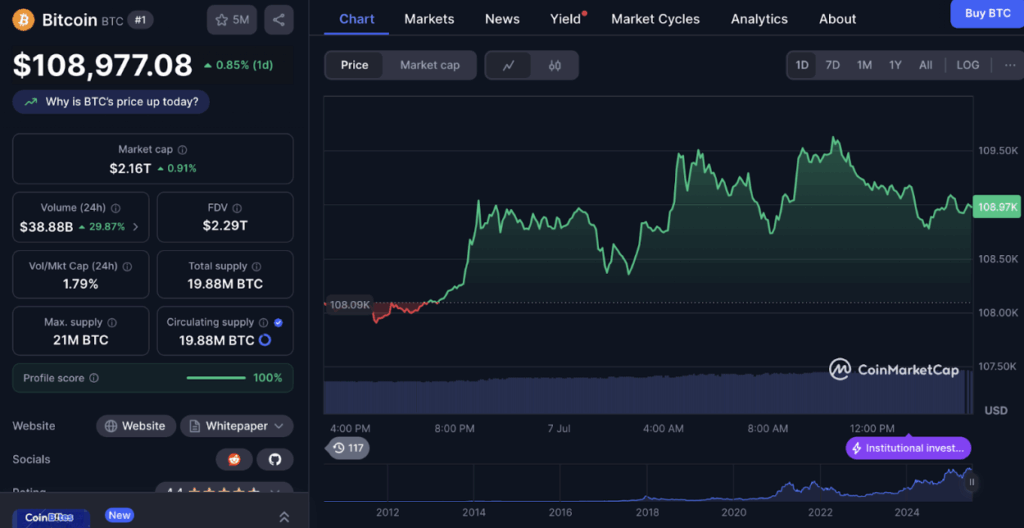Switch to candlestick chart icon
This screenshot has width=1024, height=528.
[x=555, y=65]
